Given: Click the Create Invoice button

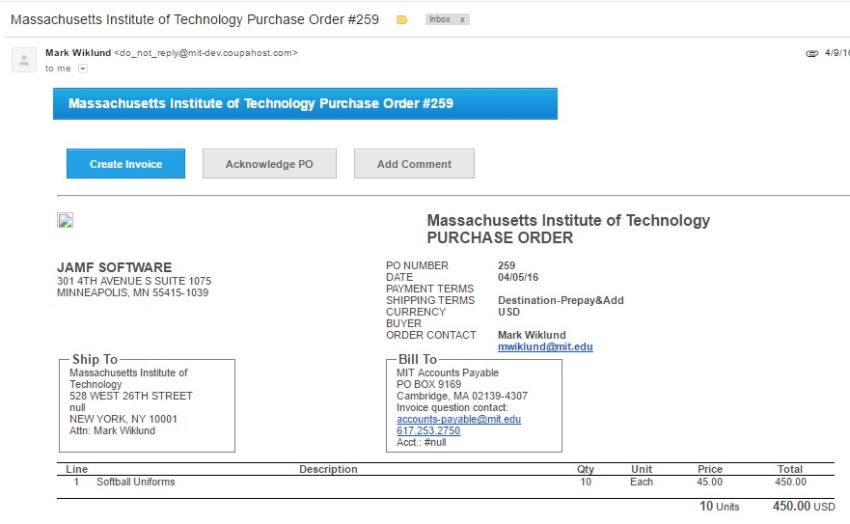Looking at the screenshot, I should pyautogui.click(x=126, y=164).
